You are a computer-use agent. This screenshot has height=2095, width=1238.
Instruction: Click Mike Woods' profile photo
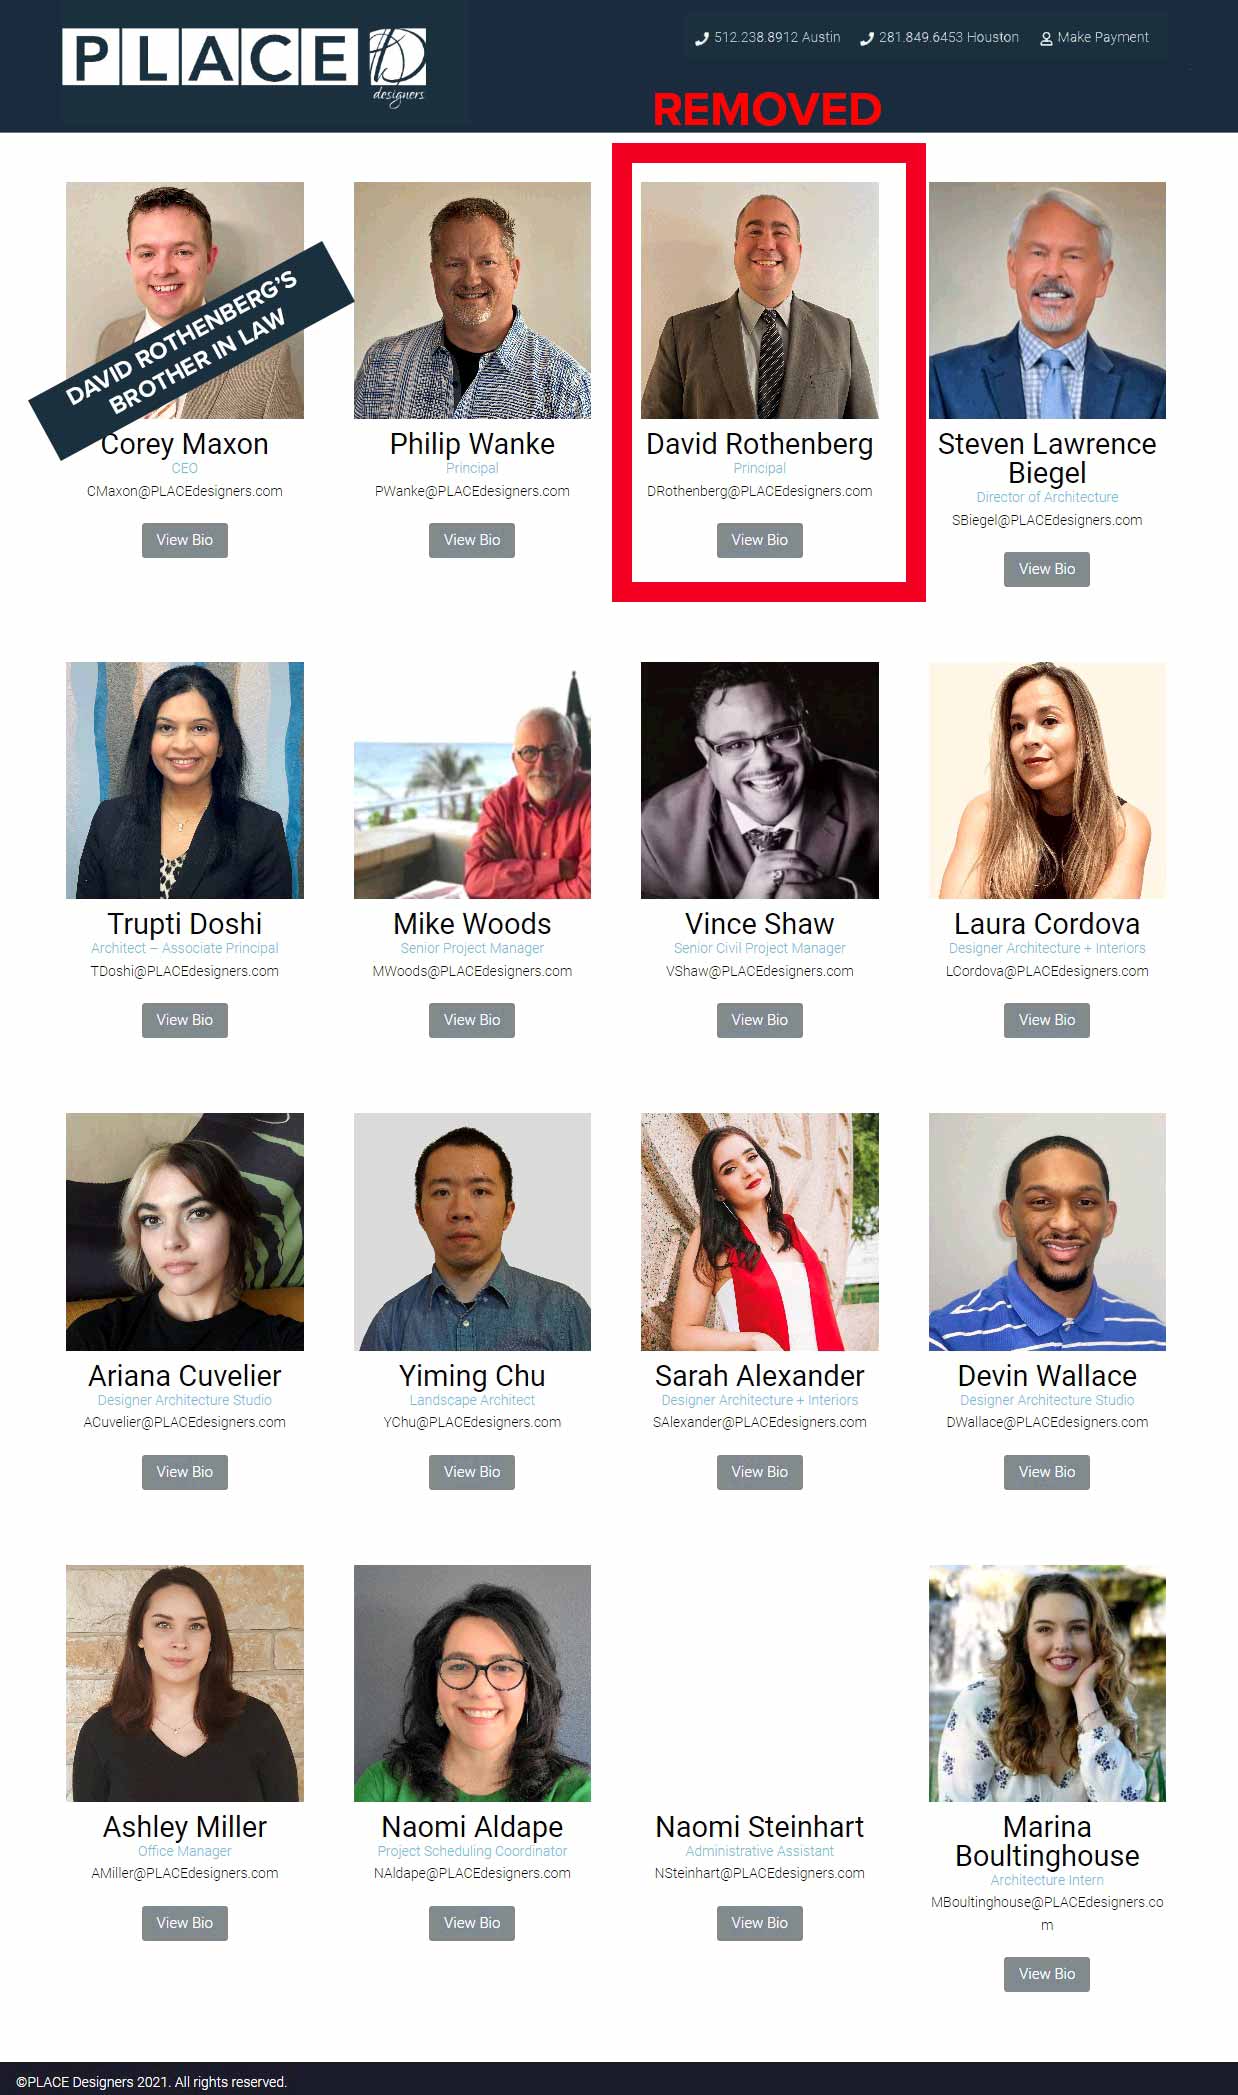[x=472, y=780]
